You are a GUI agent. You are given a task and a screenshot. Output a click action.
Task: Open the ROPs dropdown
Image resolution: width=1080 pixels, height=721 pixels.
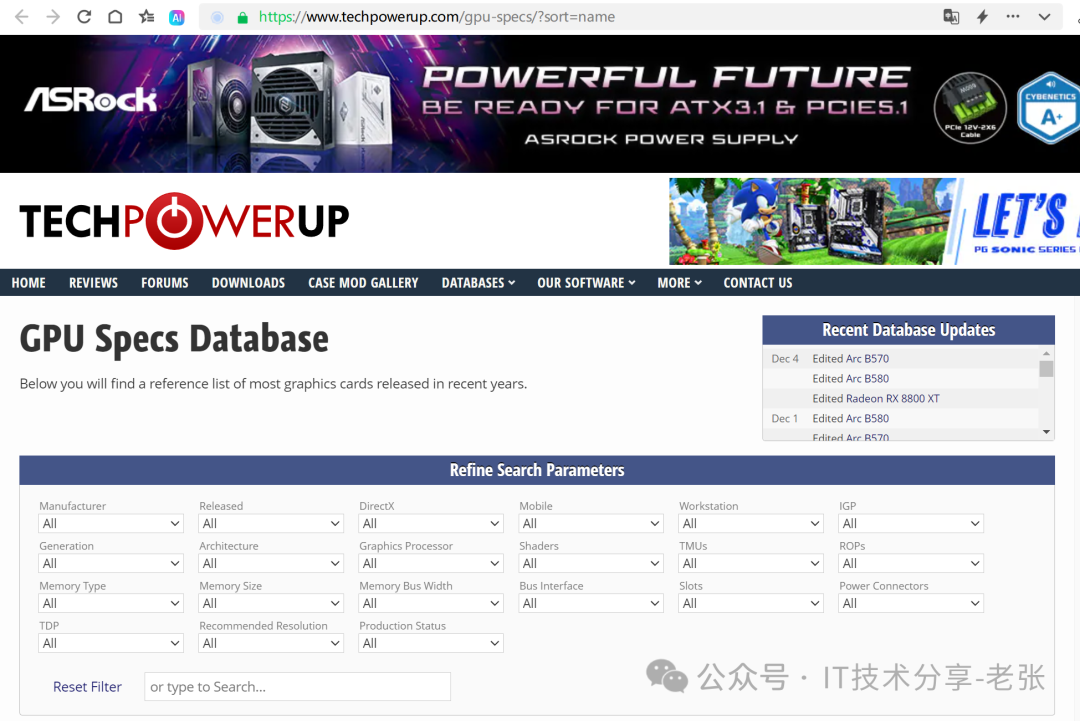[x=911, y=563]
